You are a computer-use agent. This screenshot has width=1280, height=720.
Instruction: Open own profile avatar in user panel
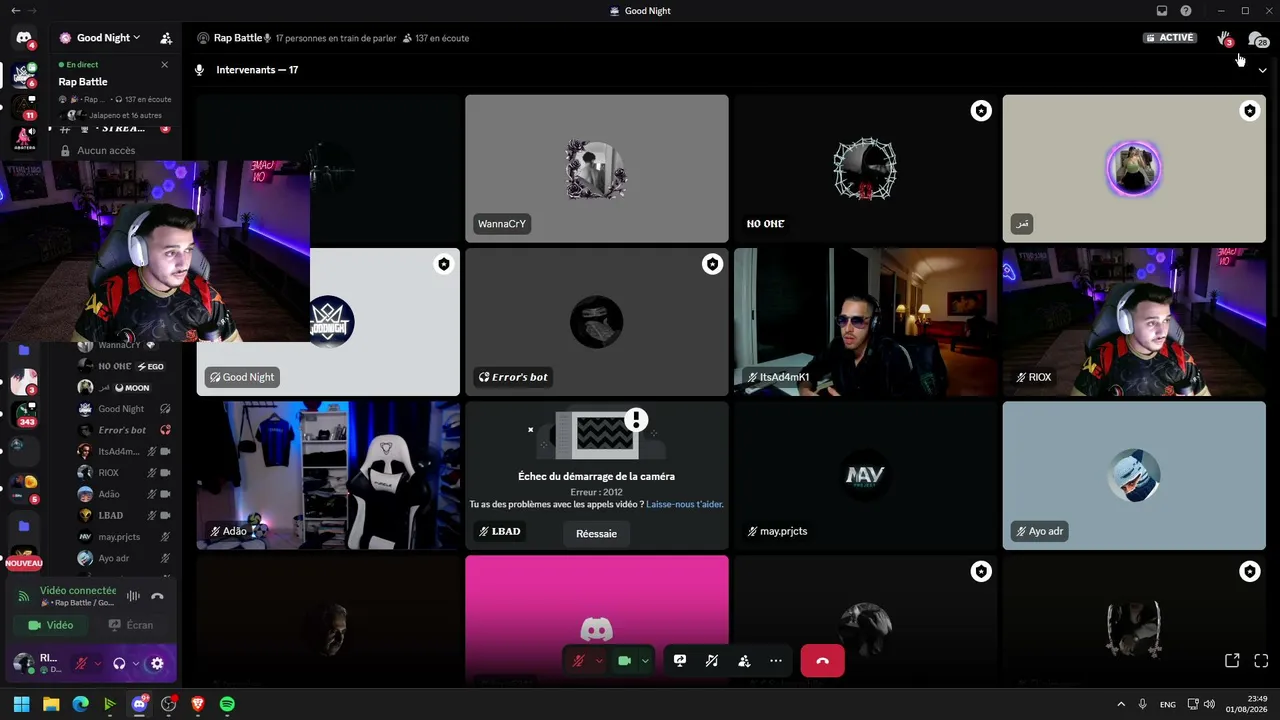23,663
